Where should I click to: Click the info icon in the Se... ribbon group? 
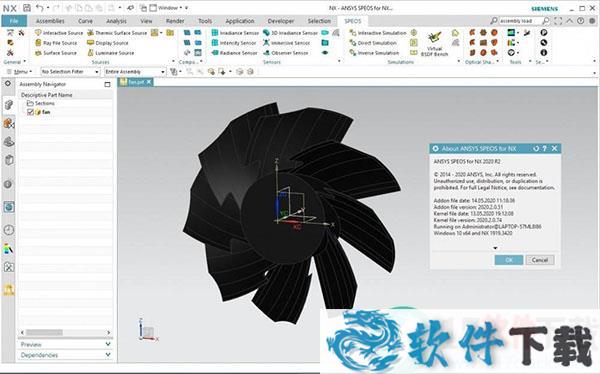click(544, 53)
